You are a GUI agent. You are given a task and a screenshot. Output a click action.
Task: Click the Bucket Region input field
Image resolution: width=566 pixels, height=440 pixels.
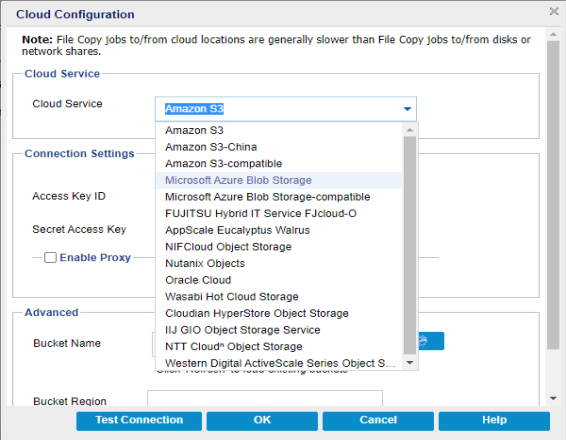pos(265,398)
